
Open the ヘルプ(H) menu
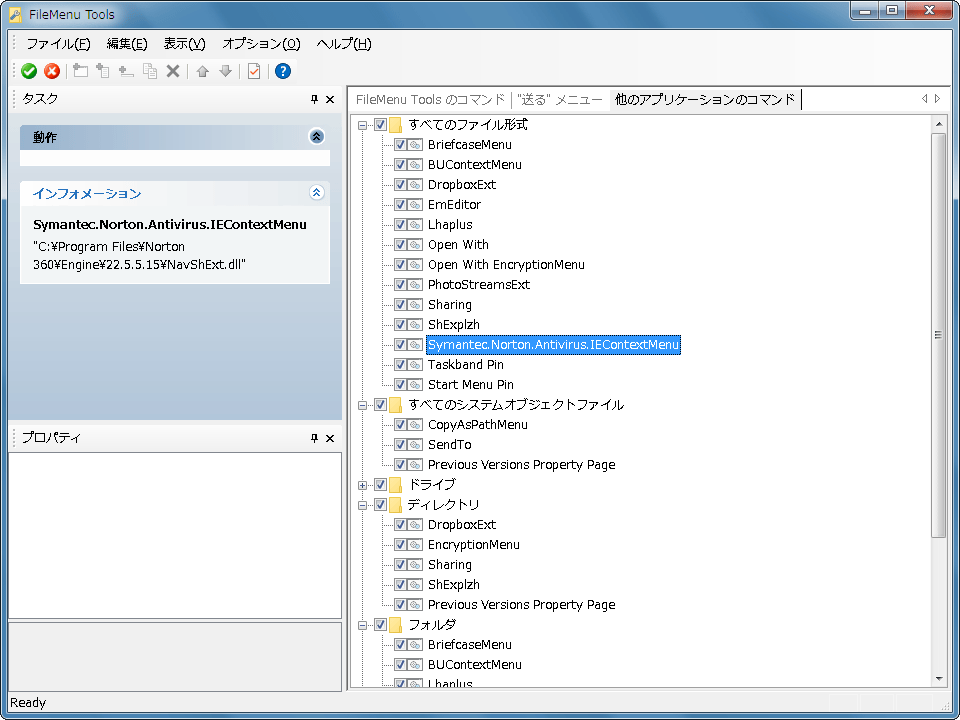pos(344,44)
